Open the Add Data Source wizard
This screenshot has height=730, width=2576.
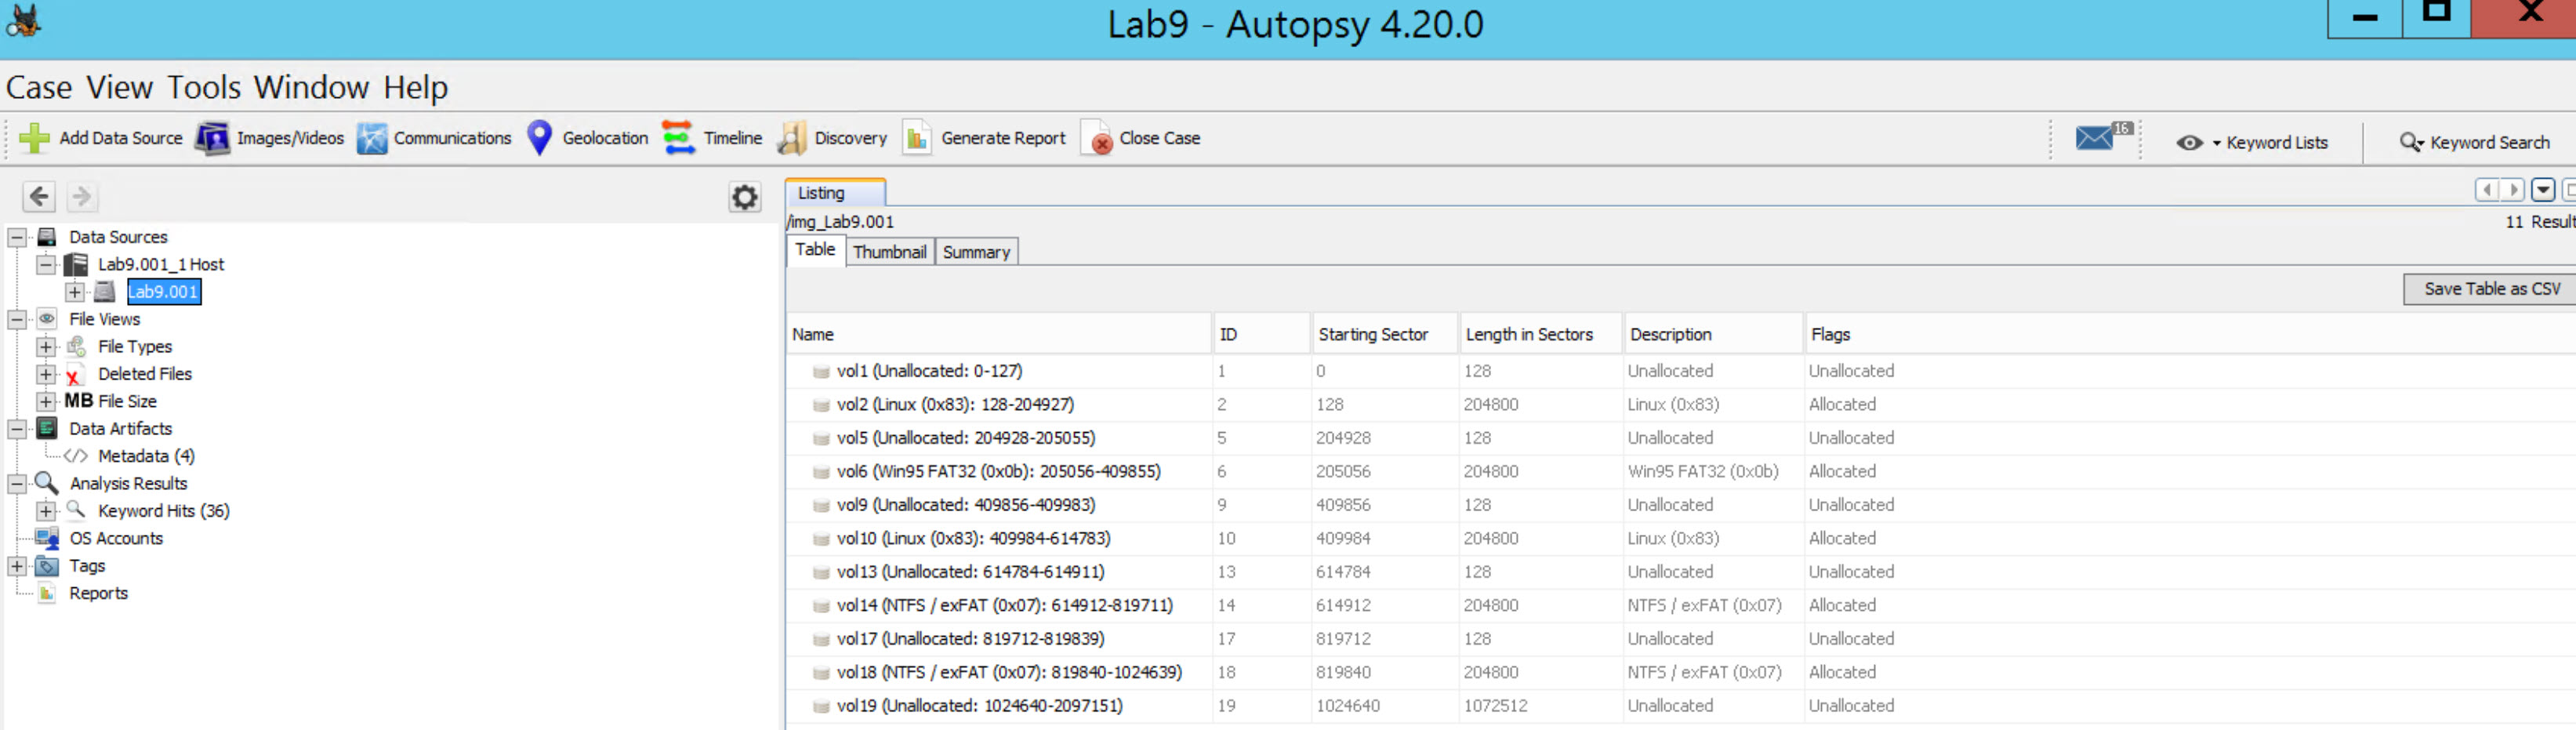(x=100, y=138)
